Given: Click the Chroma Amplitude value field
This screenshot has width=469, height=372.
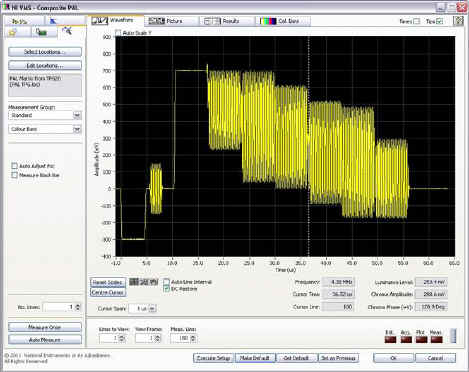Looking at the screenshot, I should click(x=431, y=294).
